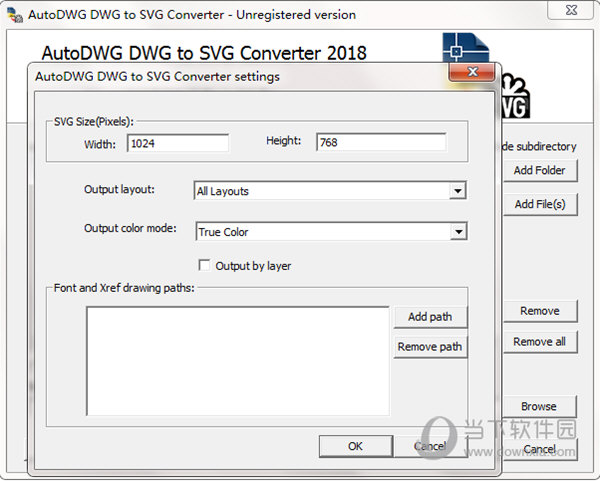This screenshot has width=600, height=481.
Task: Open the Output color mode dropdown arrow
Action: (458, 232)
